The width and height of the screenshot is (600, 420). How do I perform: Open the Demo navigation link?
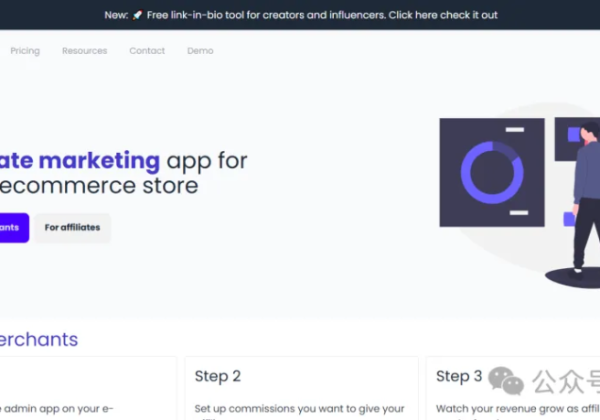[200, 51]
